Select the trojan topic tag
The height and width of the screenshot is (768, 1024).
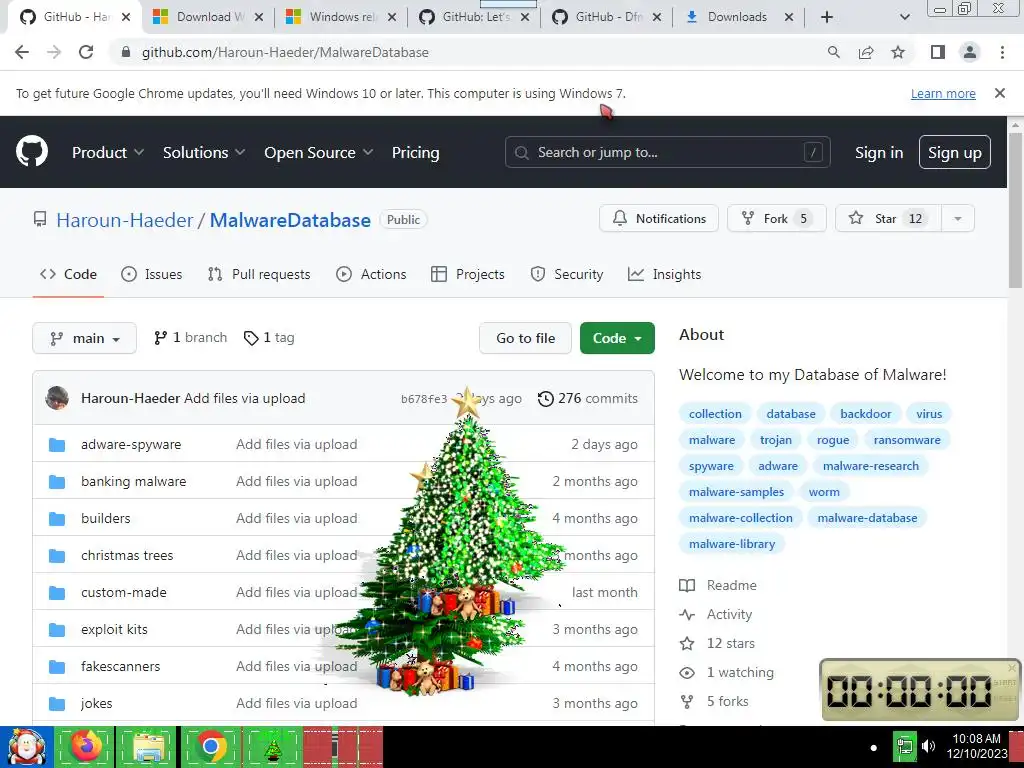tap(776, 440)
